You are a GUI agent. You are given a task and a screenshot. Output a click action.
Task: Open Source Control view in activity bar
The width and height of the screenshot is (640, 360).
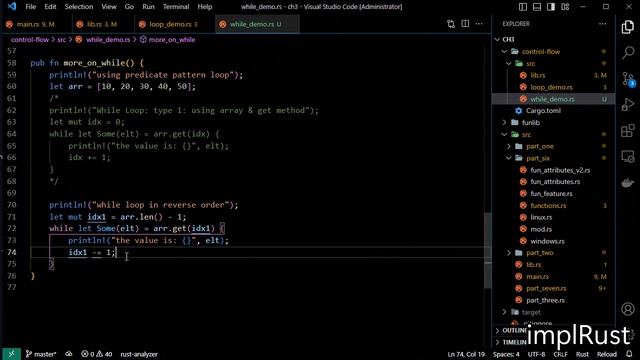[628, 79]
